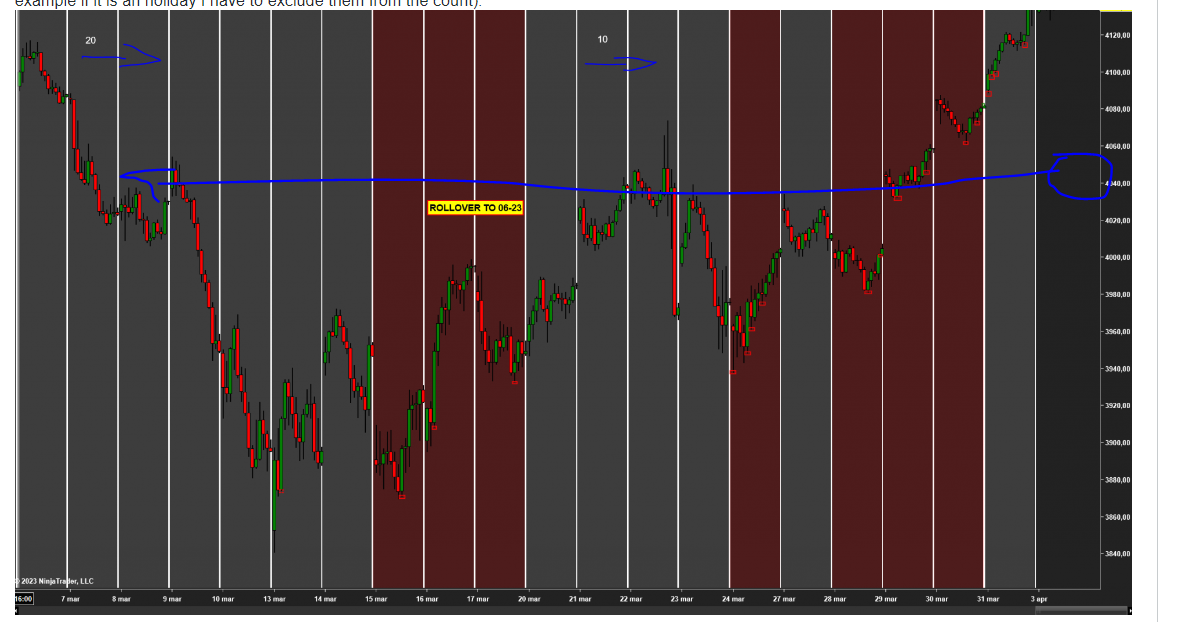
Task: Click the 10 mar date label
Action: 223,599
